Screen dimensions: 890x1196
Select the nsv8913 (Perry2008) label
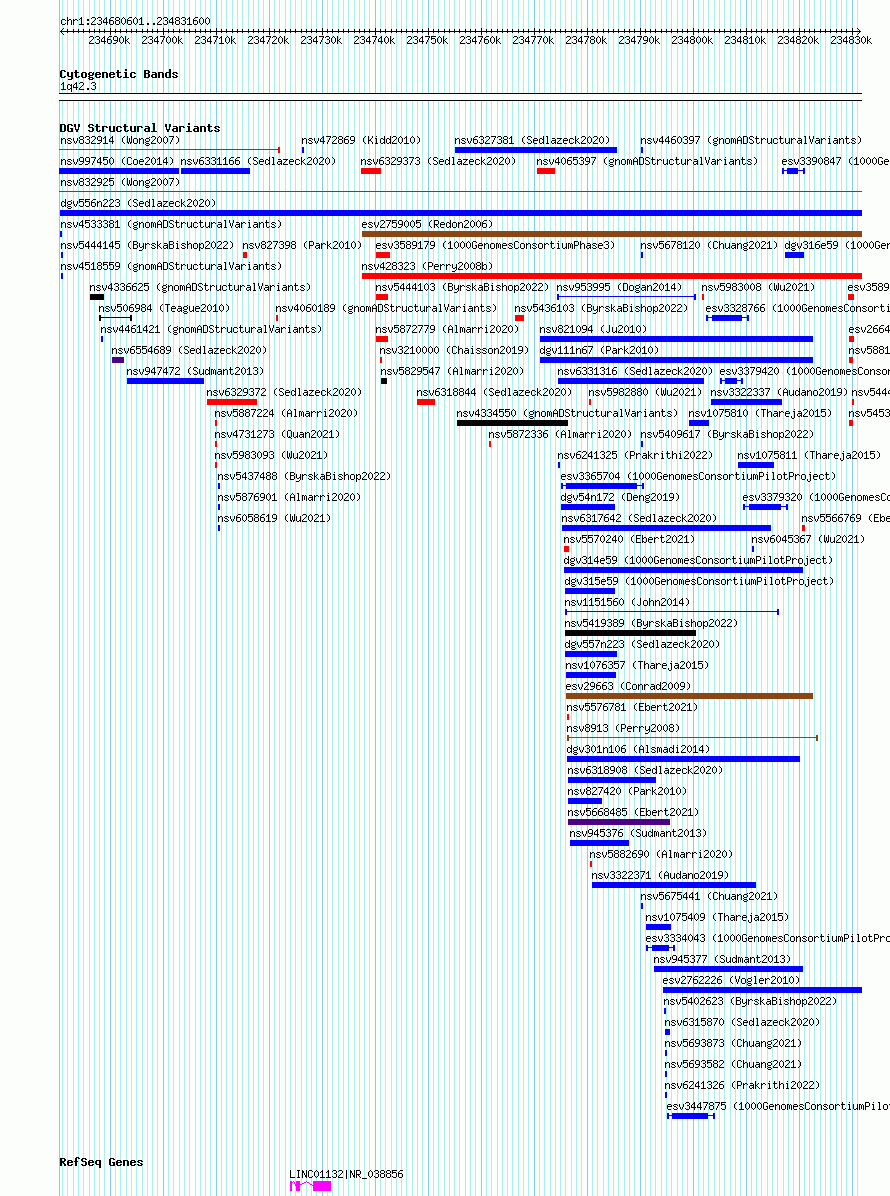click(623, 728)
